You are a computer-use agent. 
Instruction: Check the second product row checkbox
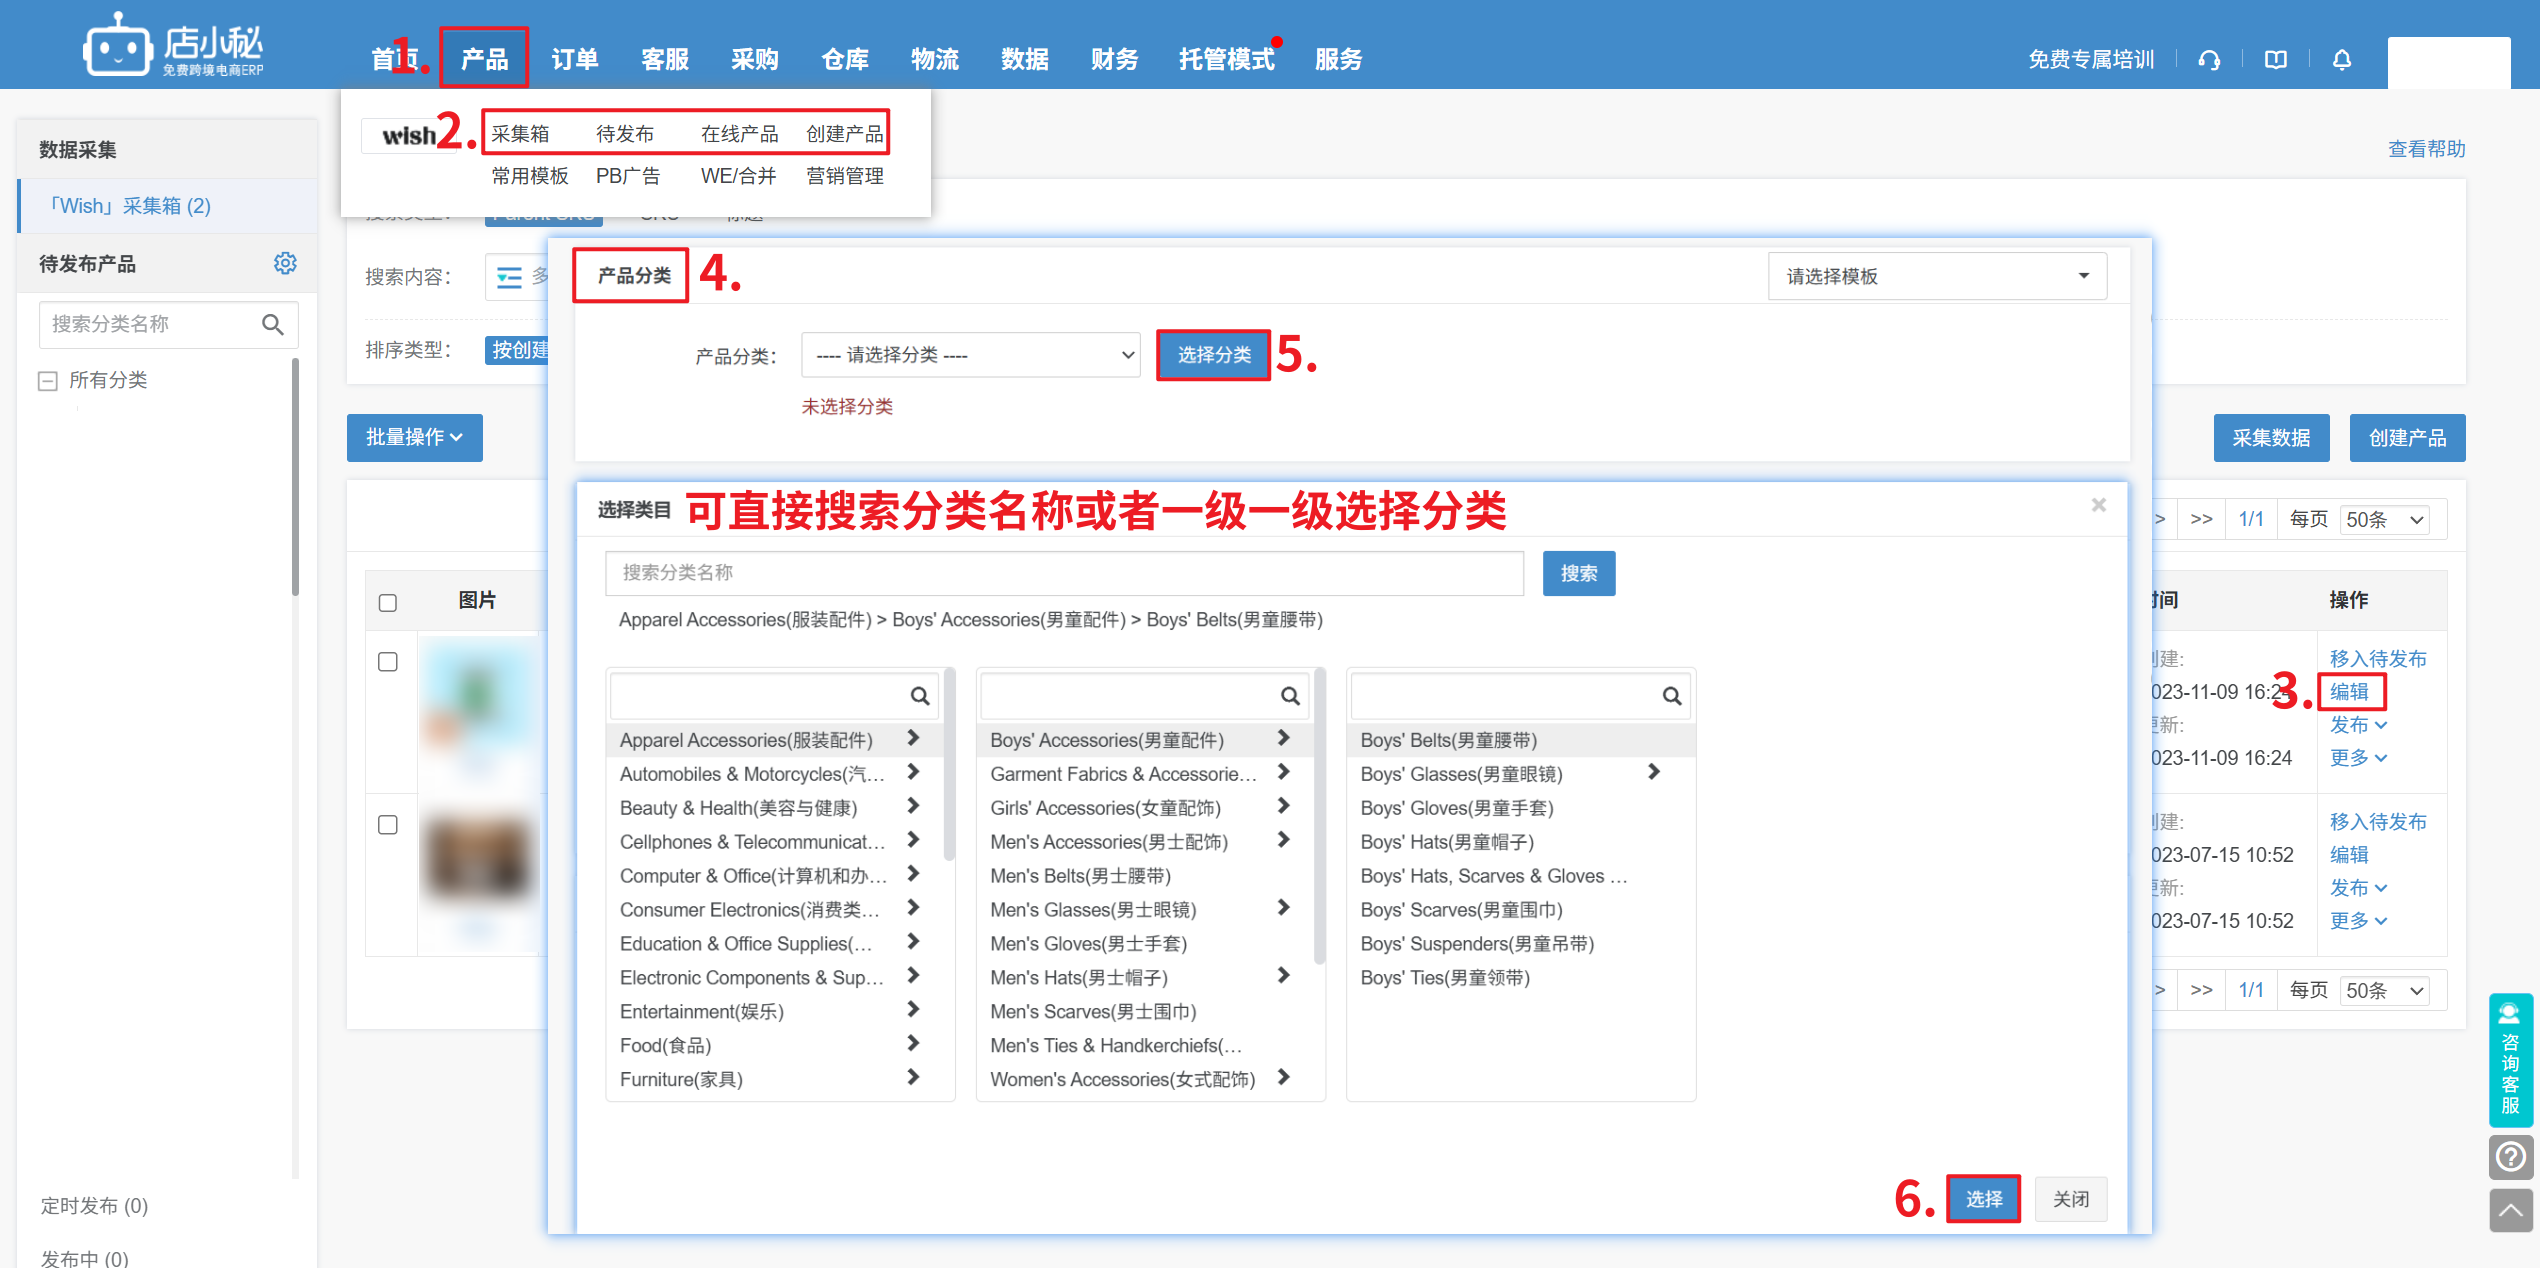(388, 825)
